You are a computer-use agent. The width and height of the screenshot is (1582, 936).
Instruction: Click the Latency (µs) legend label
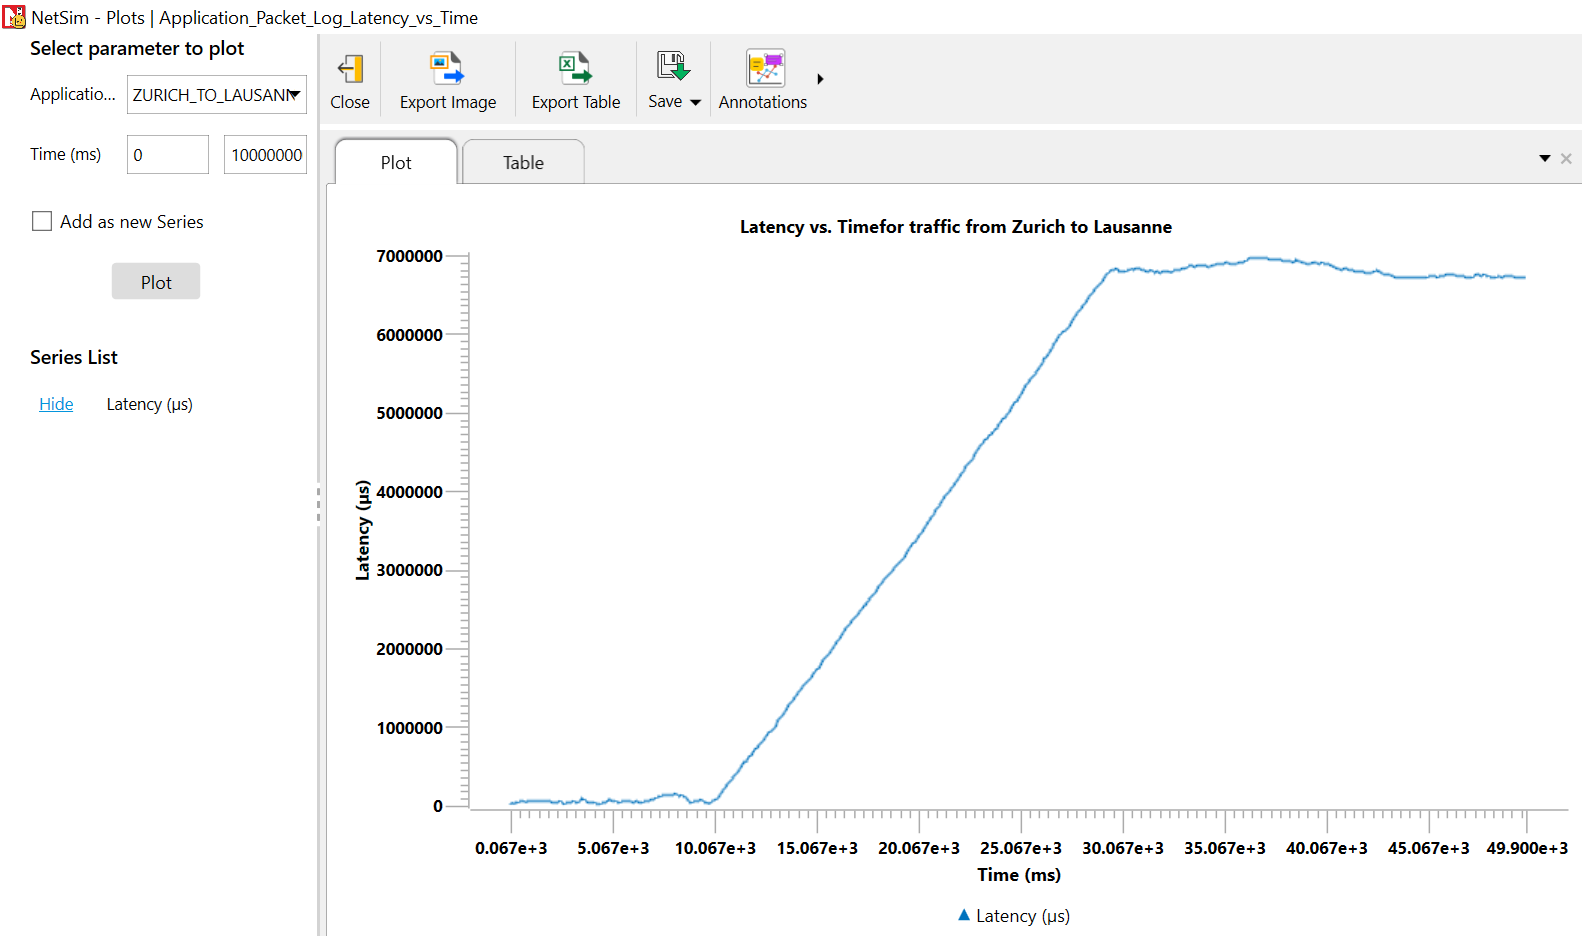[x=1023, y=916]
